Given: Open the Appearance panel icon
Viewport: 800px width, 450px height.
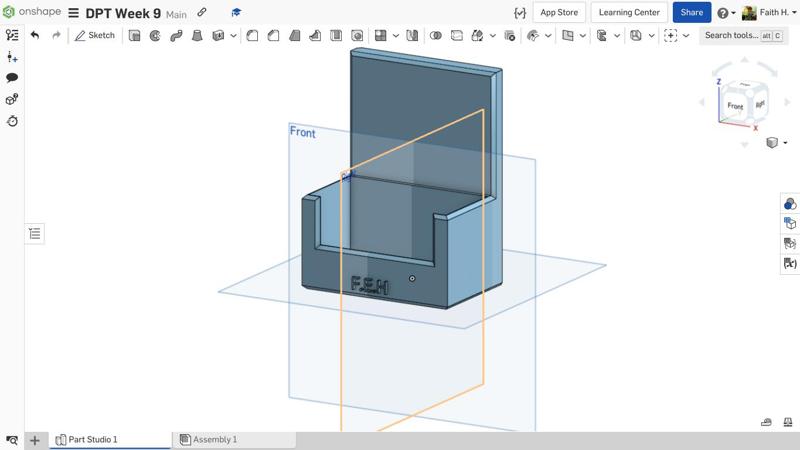Looking at the screenshot, I should [x=790, y=204].
